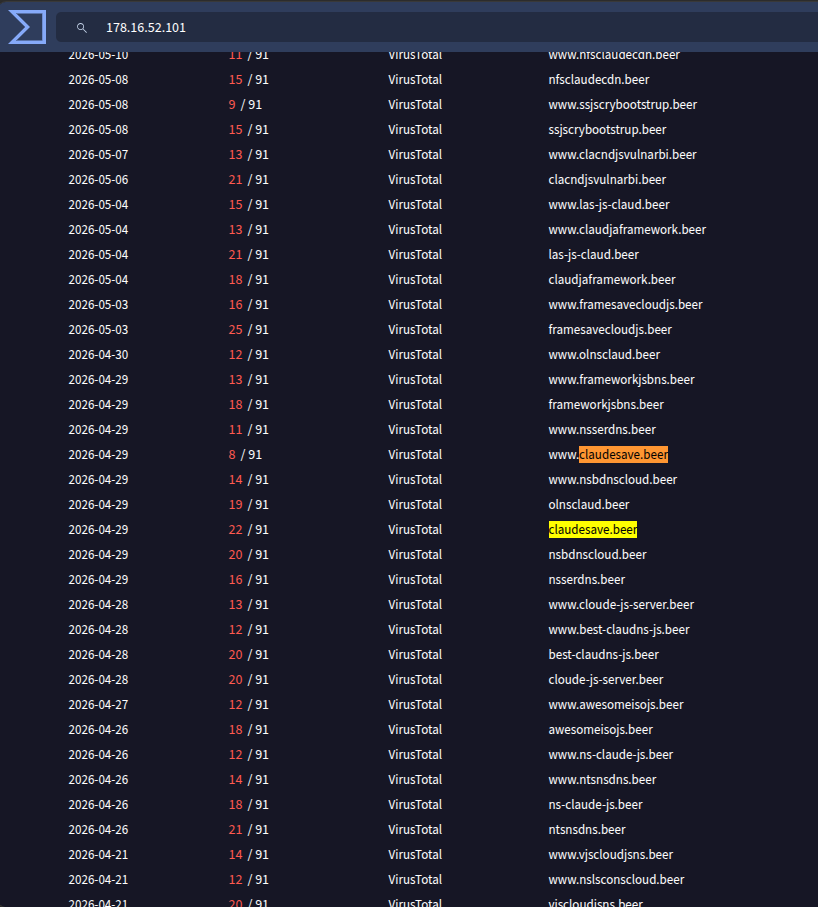The height and width of the screenshot is (907, 818).
Task: Open www.ssjscrybootstrup.beer entry
Action: coord(622,105)
